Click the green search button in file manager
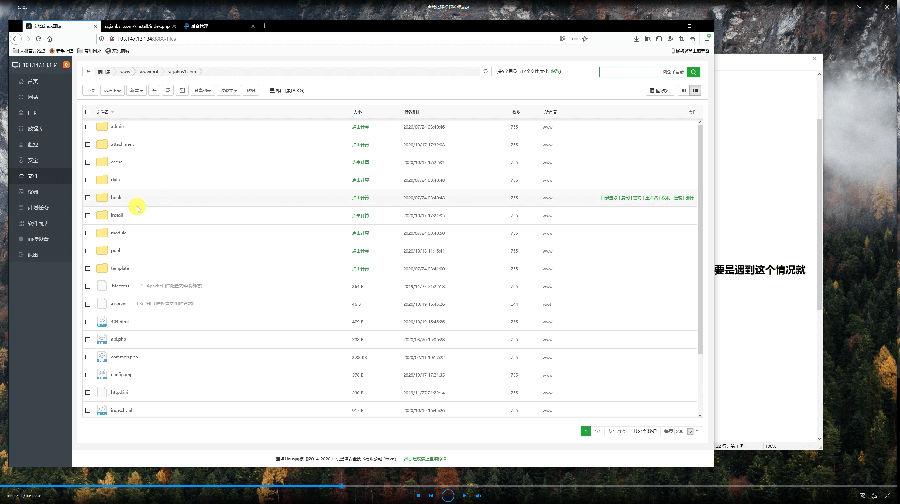This screenshot has width=900, height=504. 693,72
